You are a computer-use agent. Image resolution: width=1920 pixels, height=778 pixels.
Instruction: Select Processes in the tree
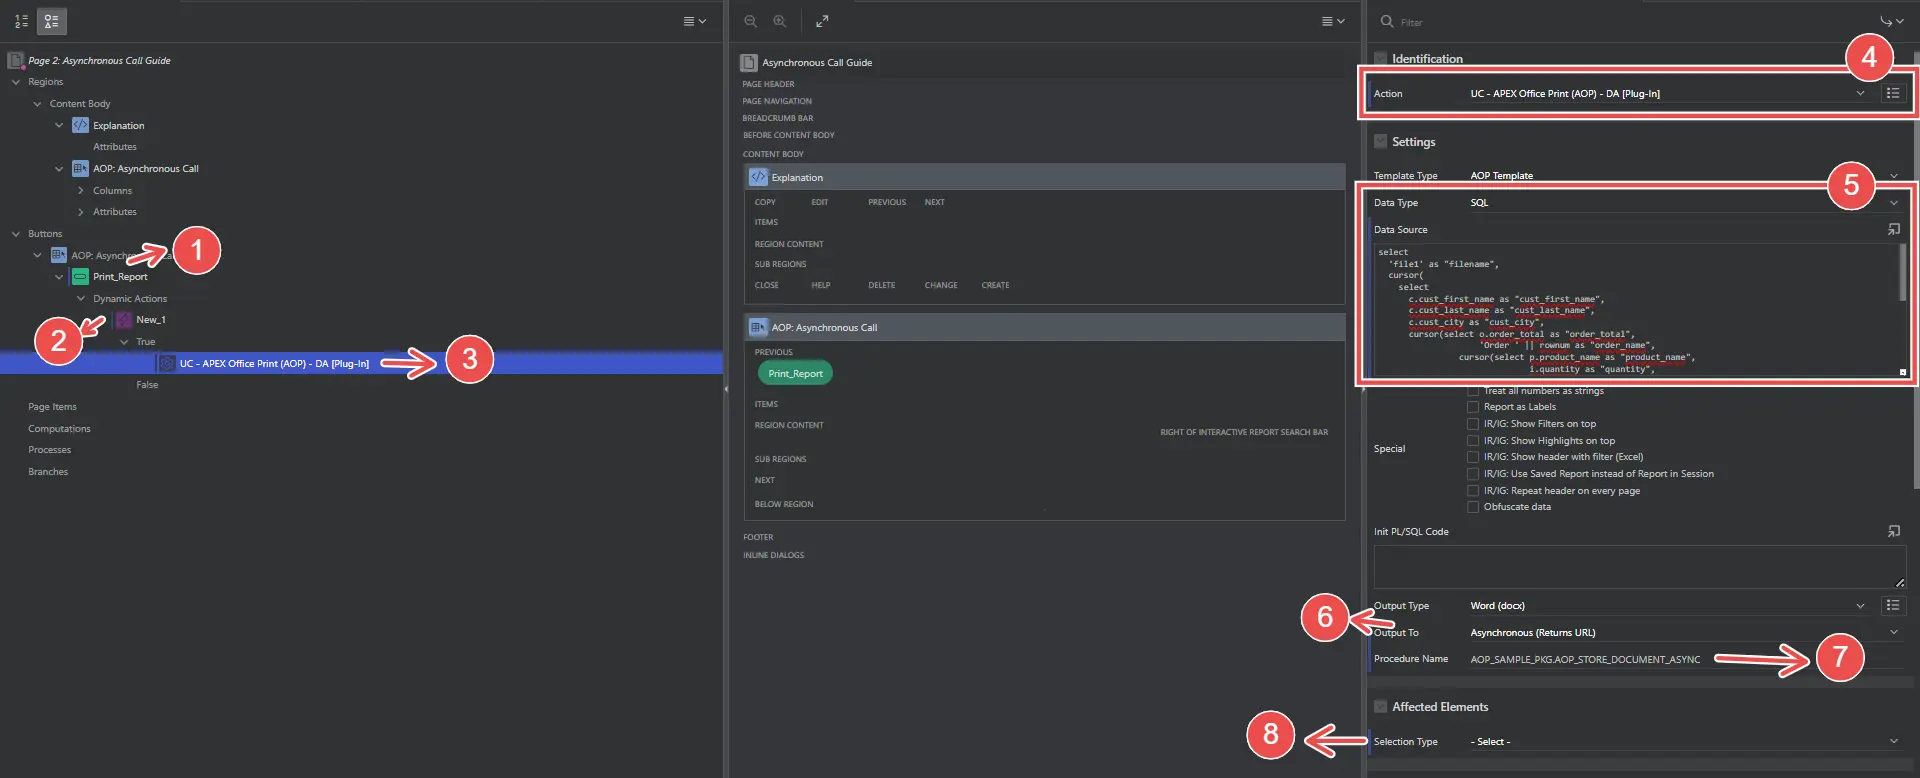49,450
